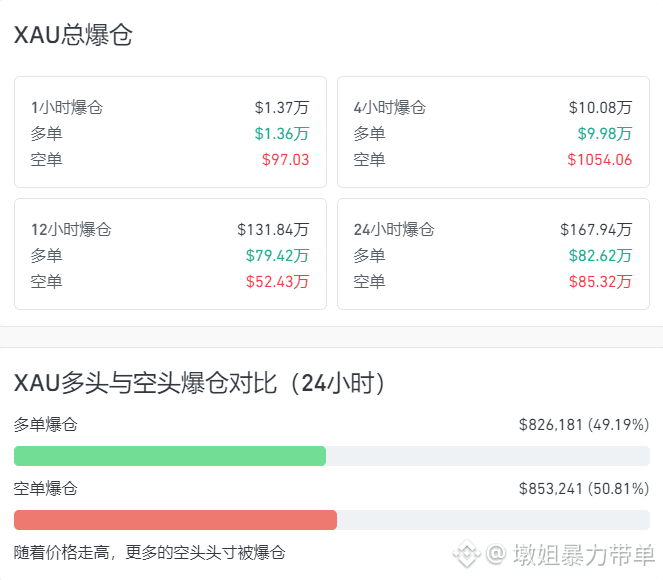Select the 1小时爆仓 card

coord(170,132)
